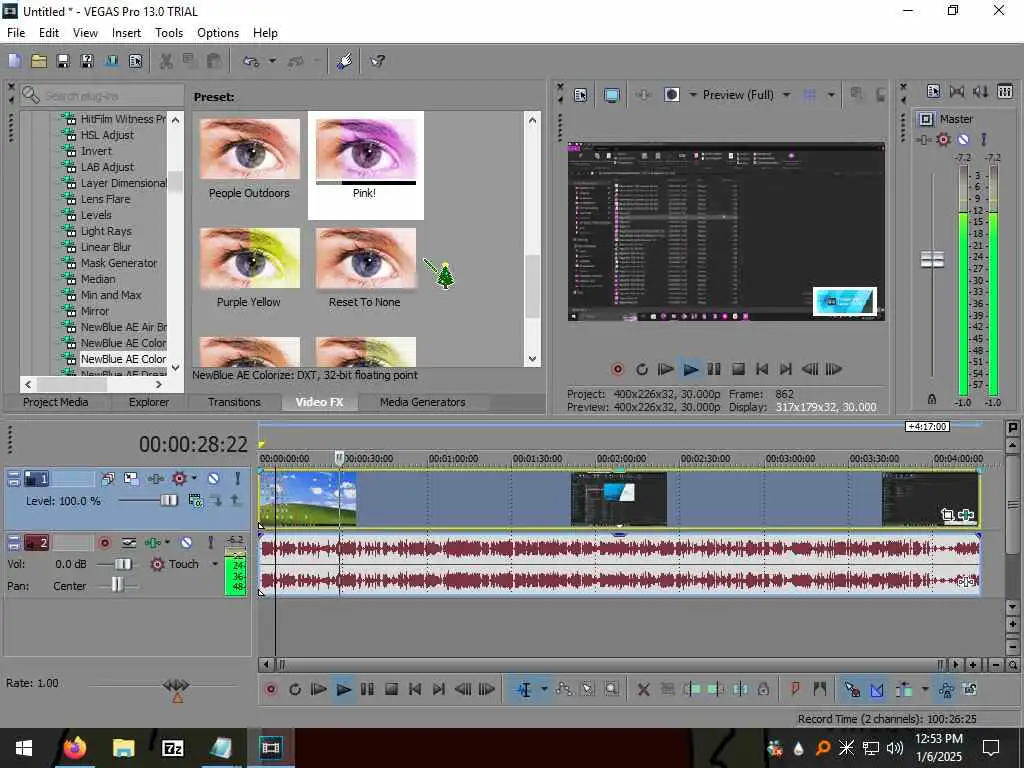The width and height of the screenshot is (1024, 768).
Task: Solo audio track 2
Action: pos(210,543)
